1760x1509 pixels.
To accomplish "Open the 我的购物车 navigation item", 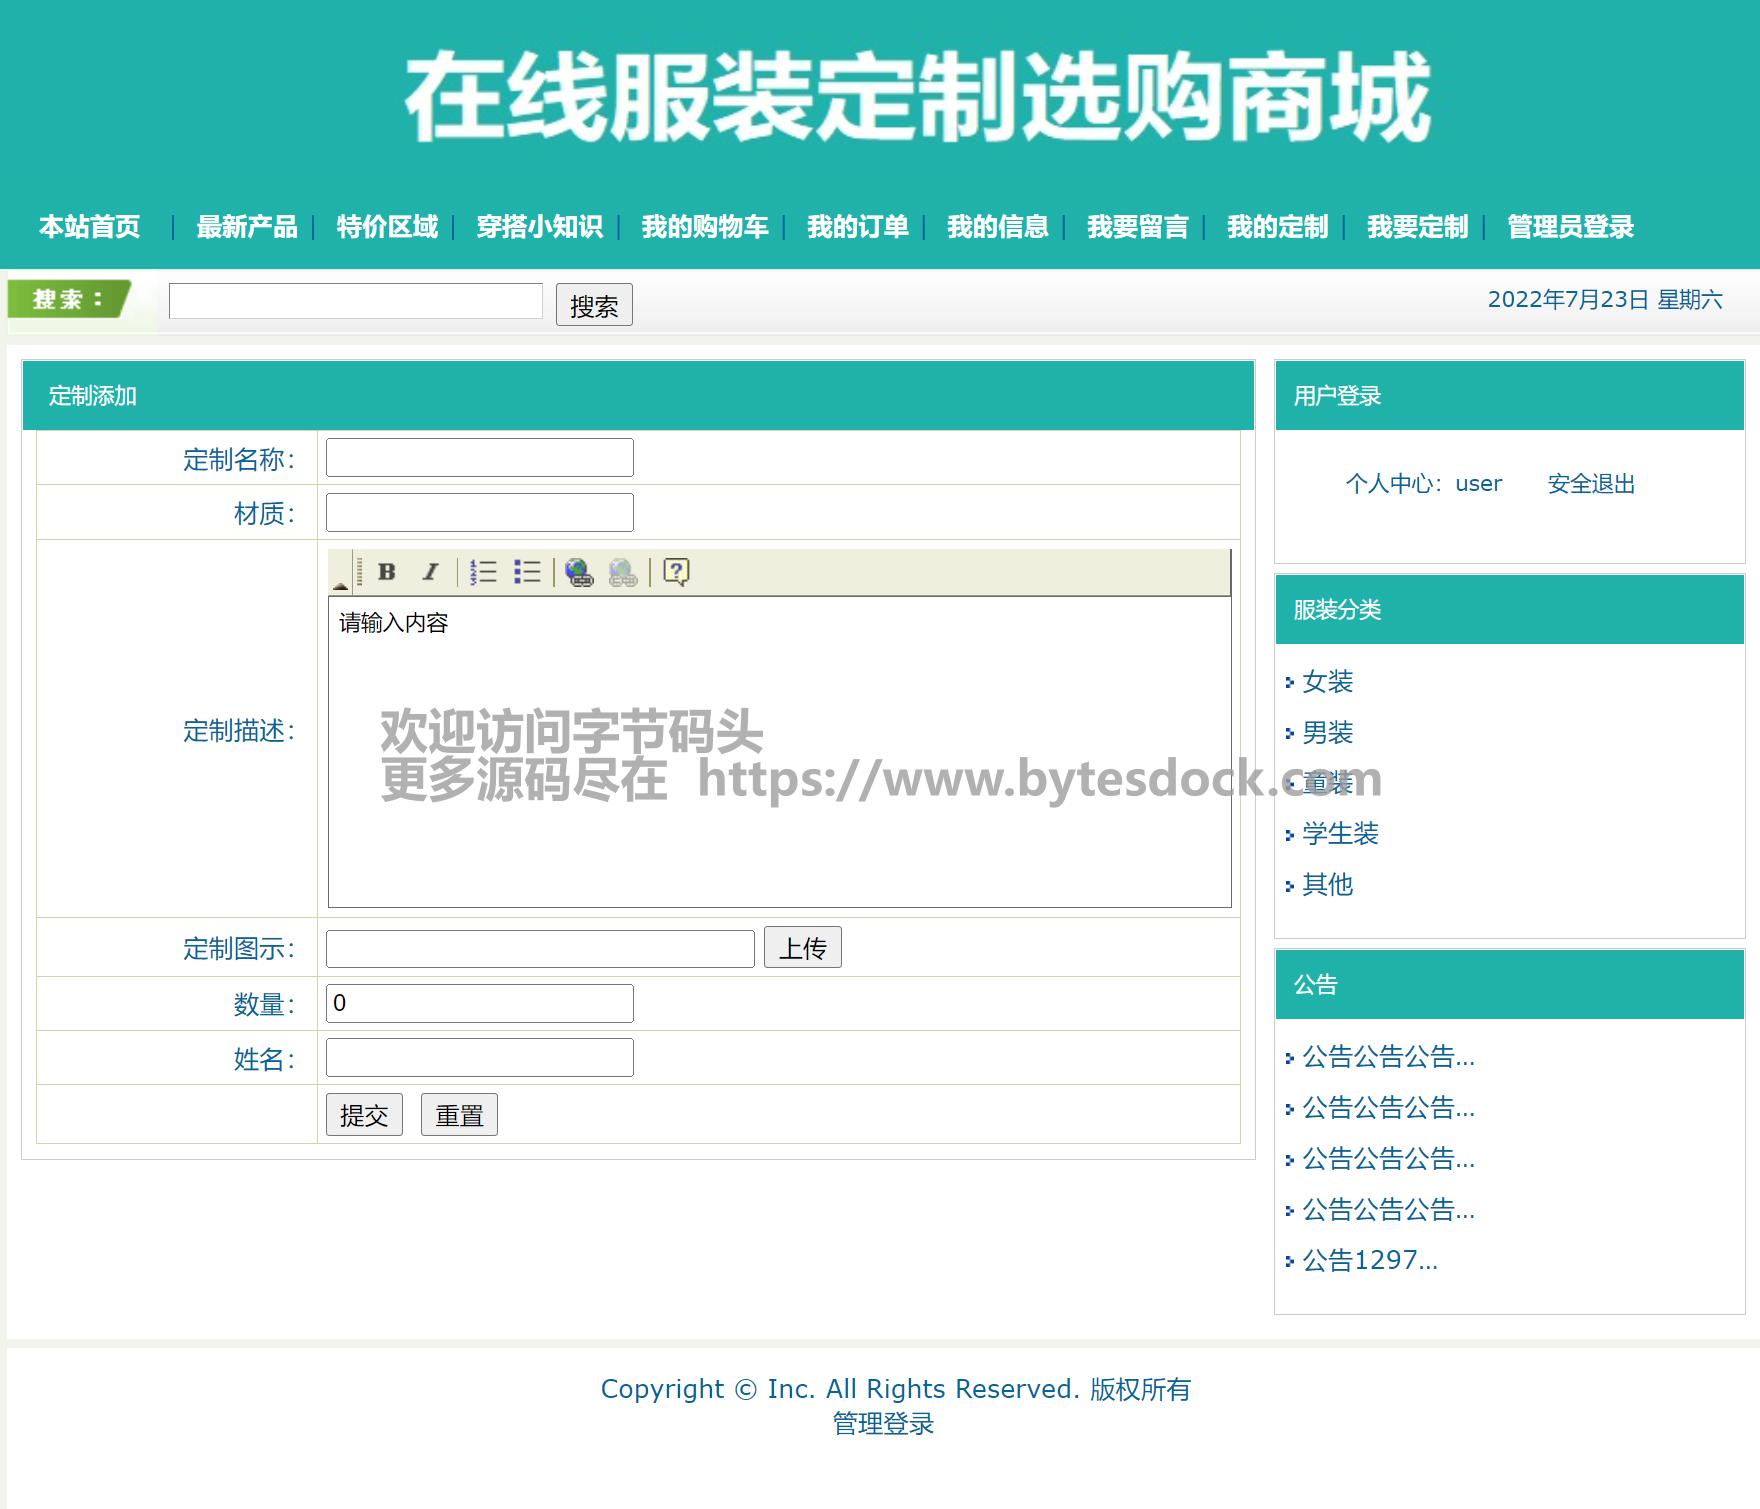I will 704,227.
